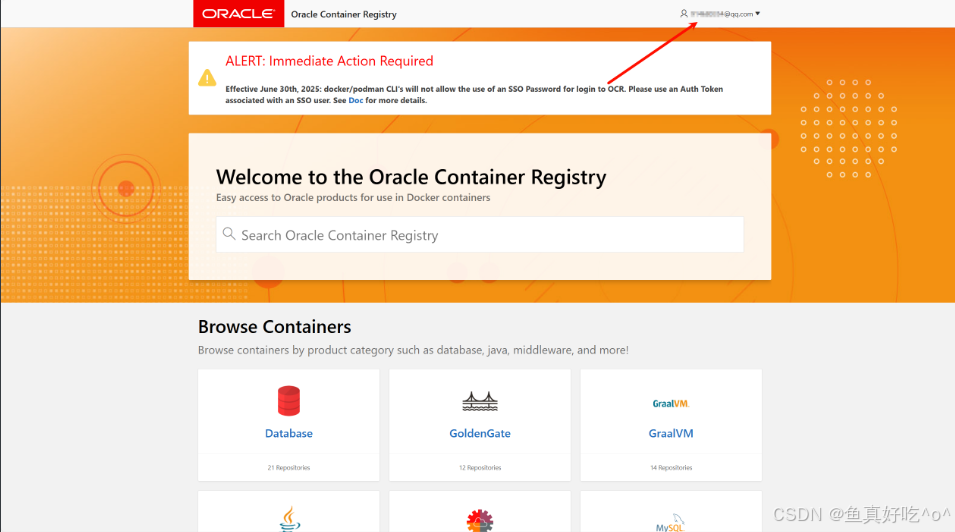Image resolution: width=955 pixels, height=532 pixels.
Task: Click the MySQL dolphin logo
Action: [x=671, y=523]
